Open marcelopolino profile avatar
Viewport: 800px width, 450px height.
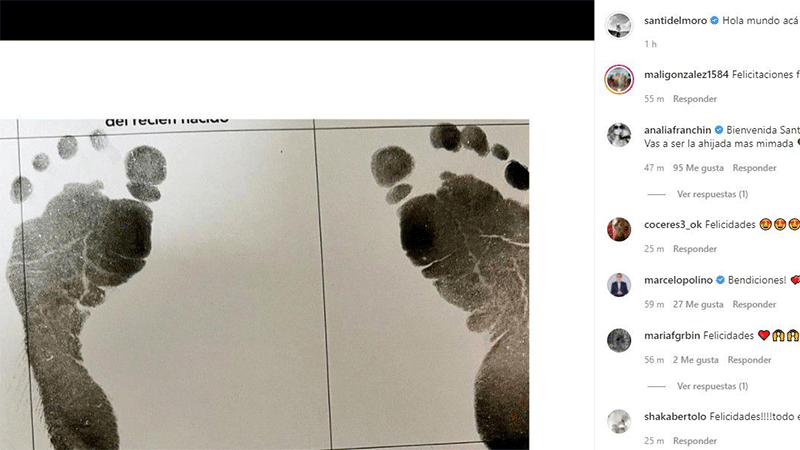pyautogui.click(x=619, y=285)
